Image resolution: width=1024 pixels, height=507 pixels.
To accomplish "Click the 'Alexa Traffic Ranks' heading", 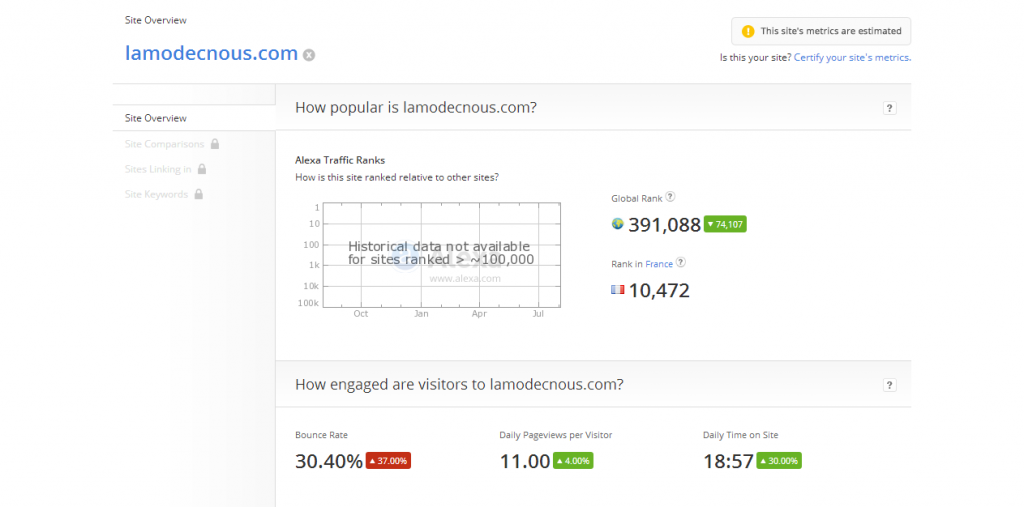I will point(340,159).
